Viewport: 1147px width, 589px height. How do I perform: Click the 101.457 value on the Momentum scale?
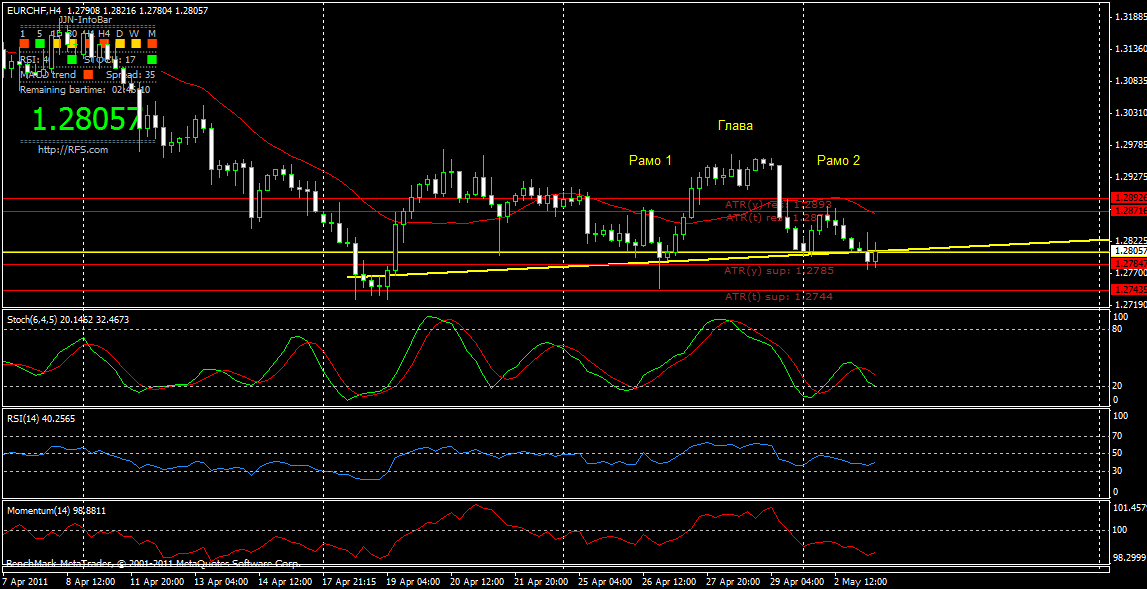click(1129, 507)
